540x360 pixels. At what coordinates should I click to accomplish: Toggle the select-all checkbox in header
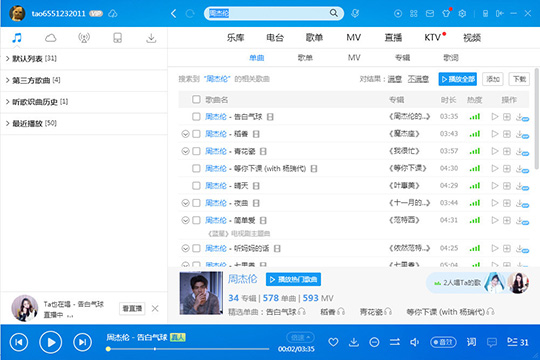(x=196, y=100)
